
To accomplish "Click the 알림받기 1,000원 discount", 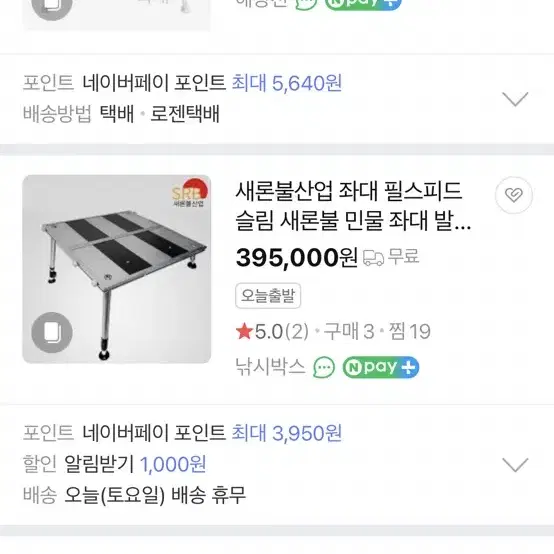I will pyautogui.click(x=135, y=464).
